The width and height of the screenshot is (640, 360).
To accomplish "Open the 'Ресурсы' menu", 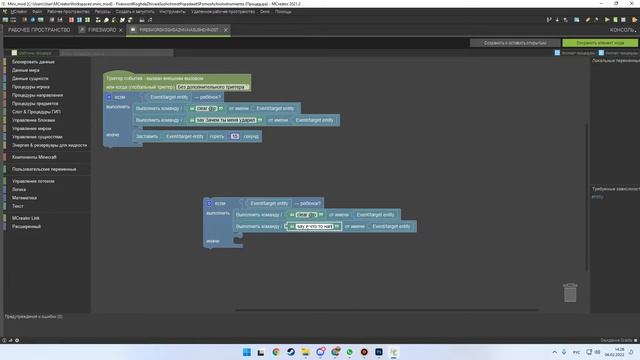I will tap(102, 11).
